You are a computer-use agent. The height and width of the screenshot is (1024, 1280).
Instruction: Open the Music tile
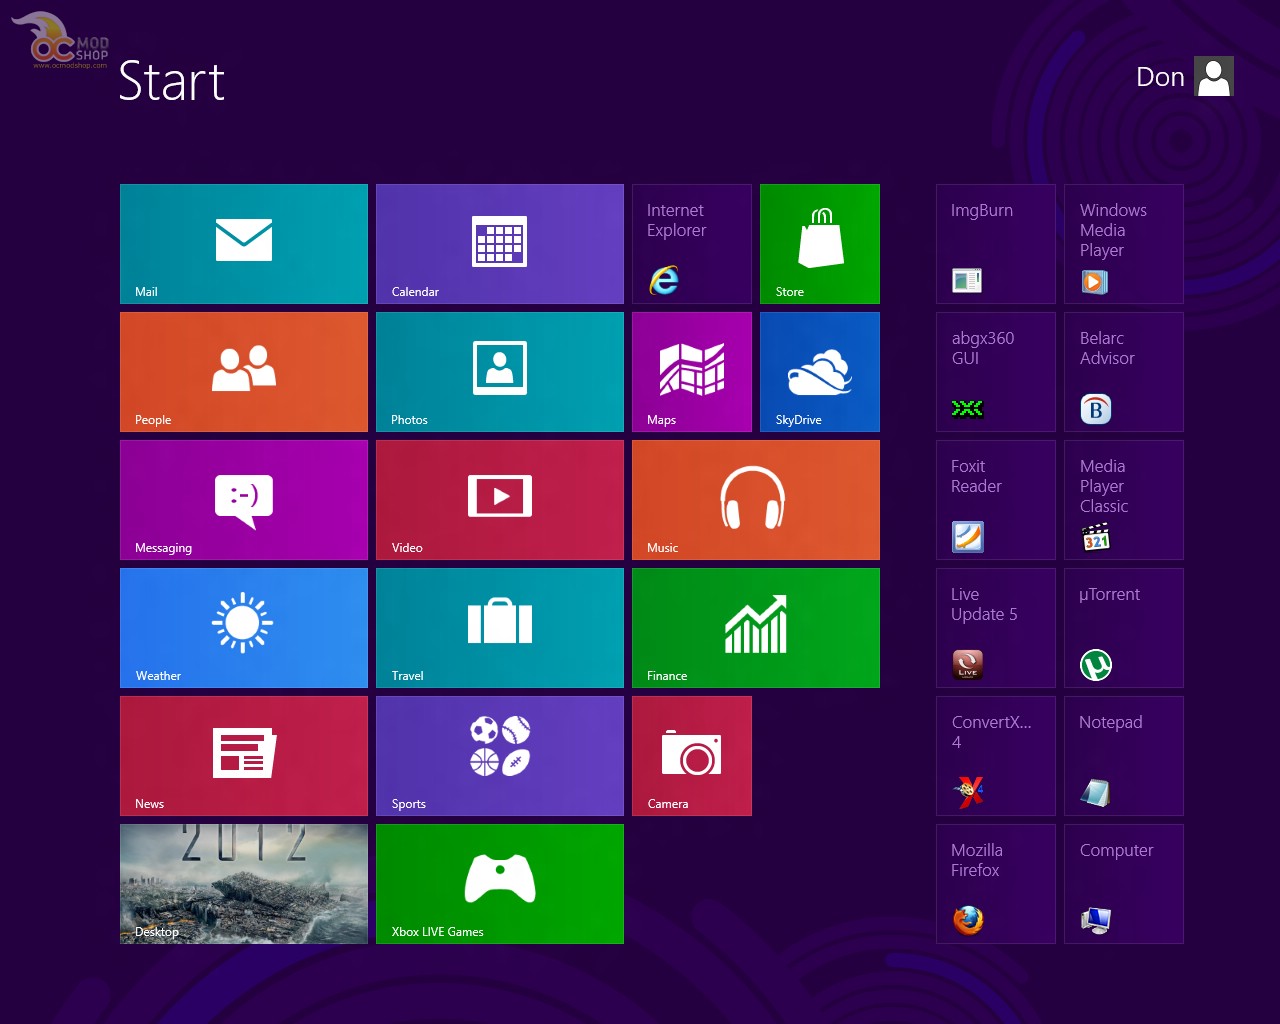click(x=756, y=500)
